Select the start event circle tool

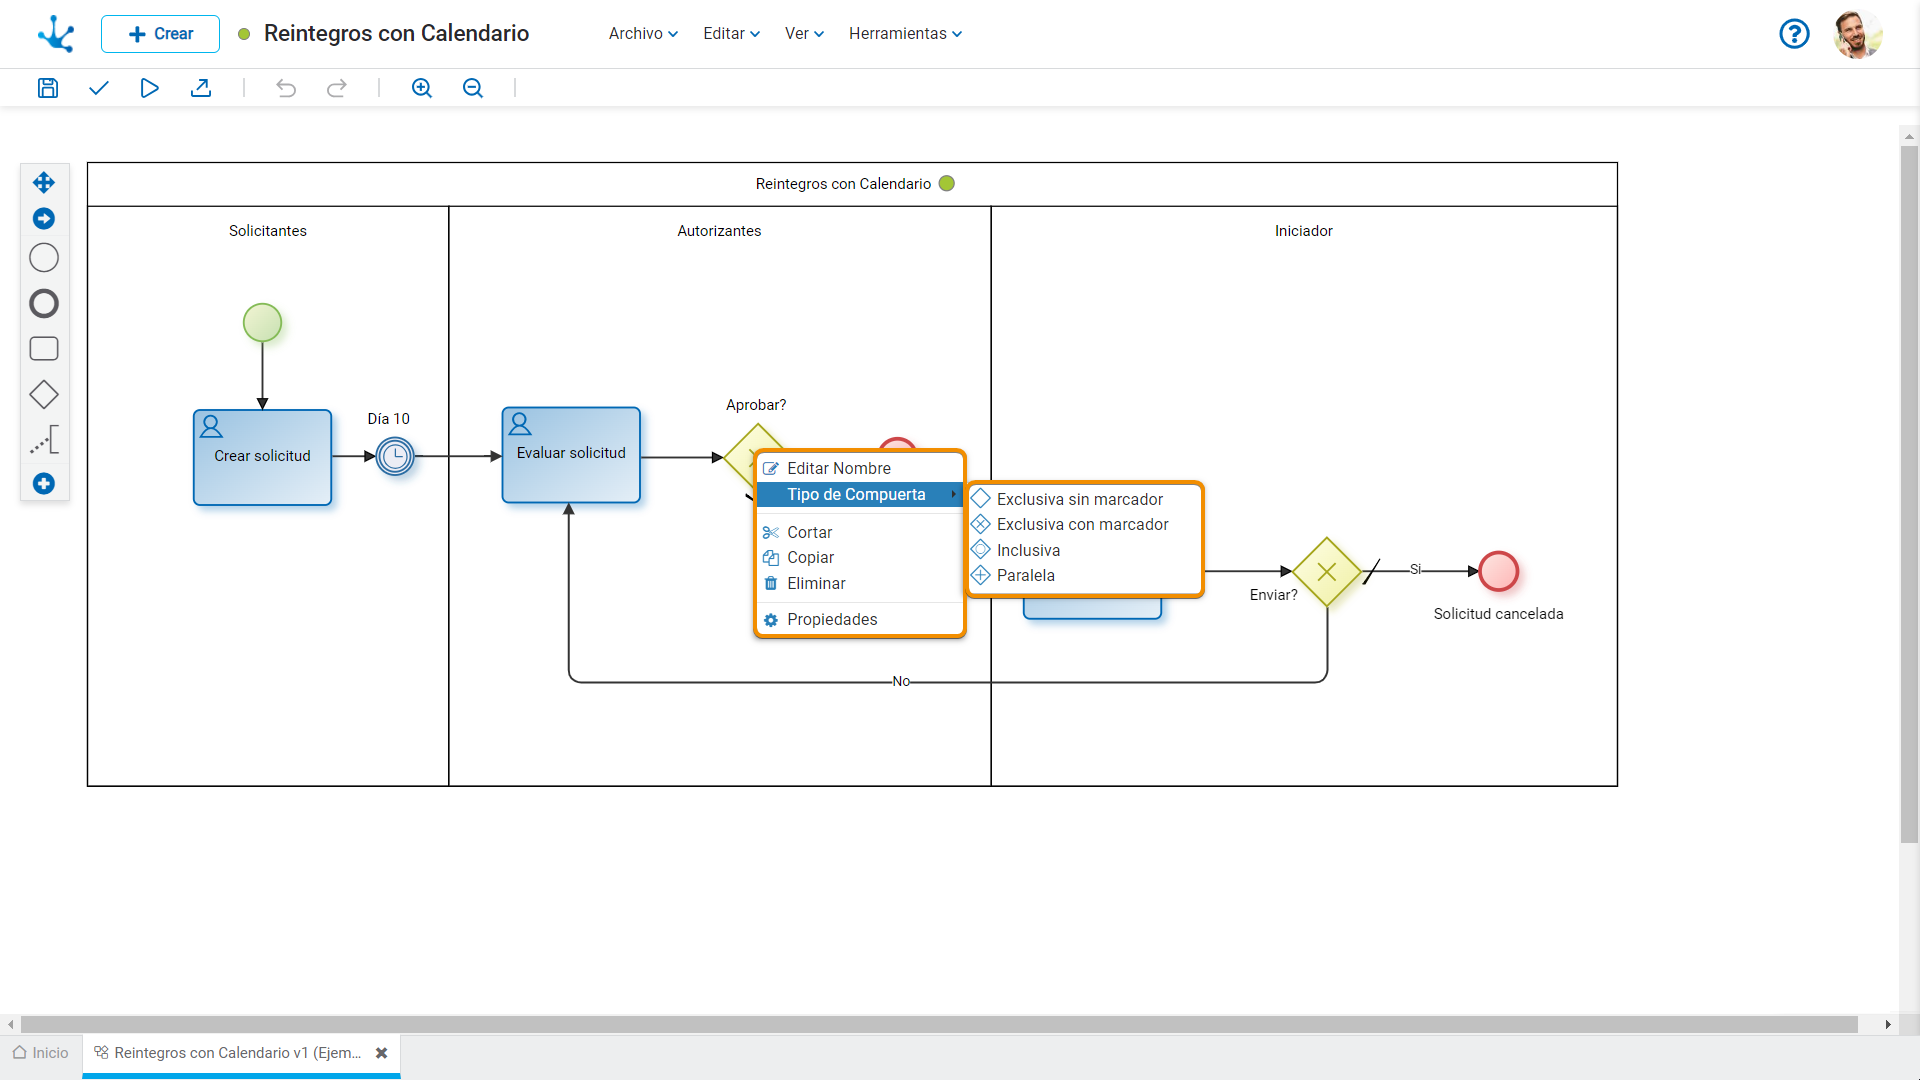[x=44, y=258]
